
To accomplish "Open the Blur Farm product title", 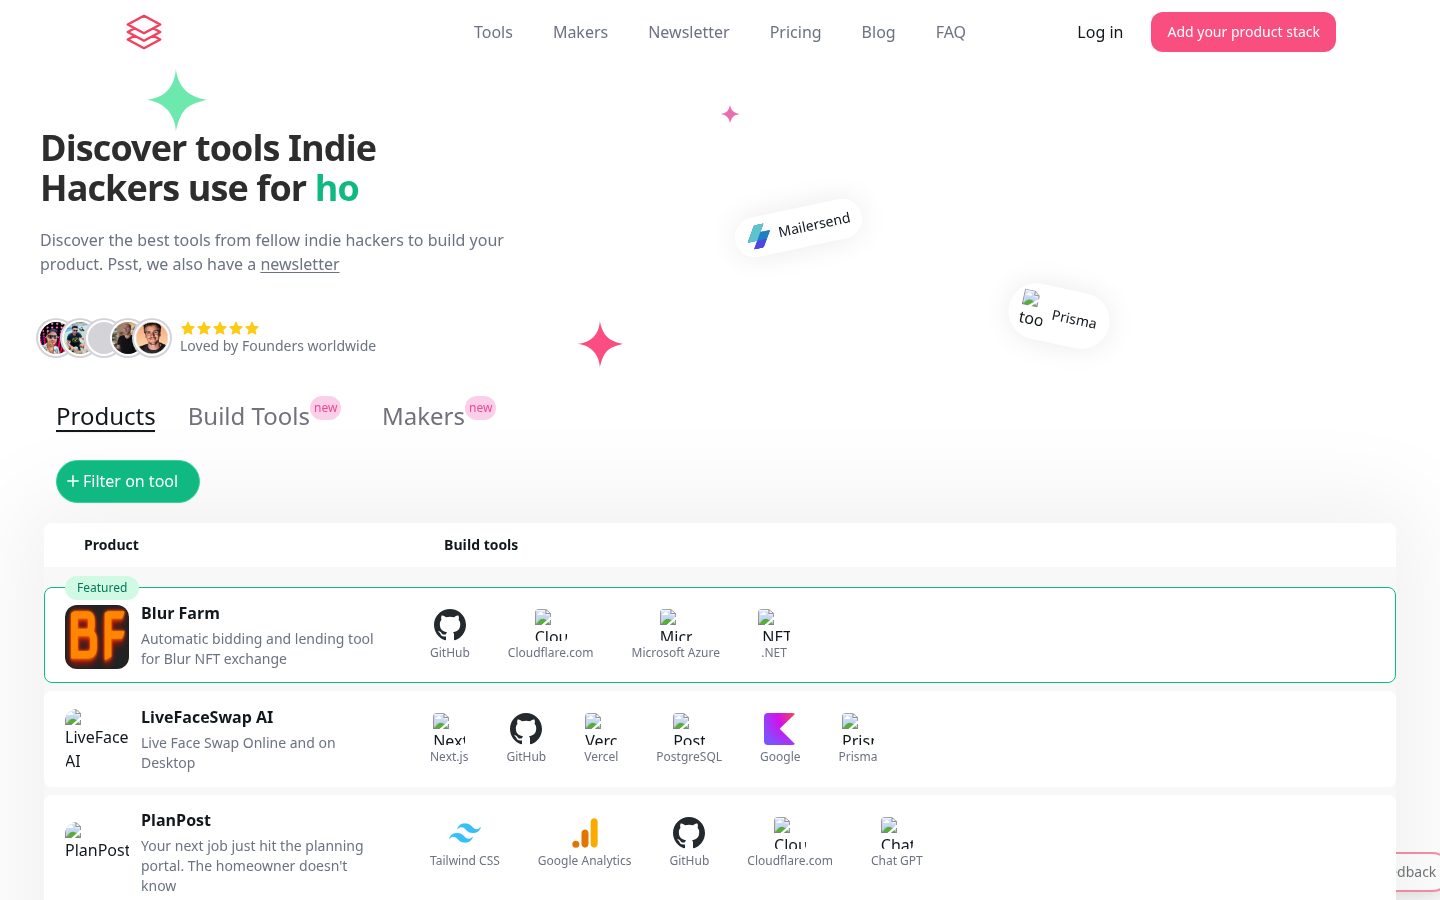I will coord(180,613).
